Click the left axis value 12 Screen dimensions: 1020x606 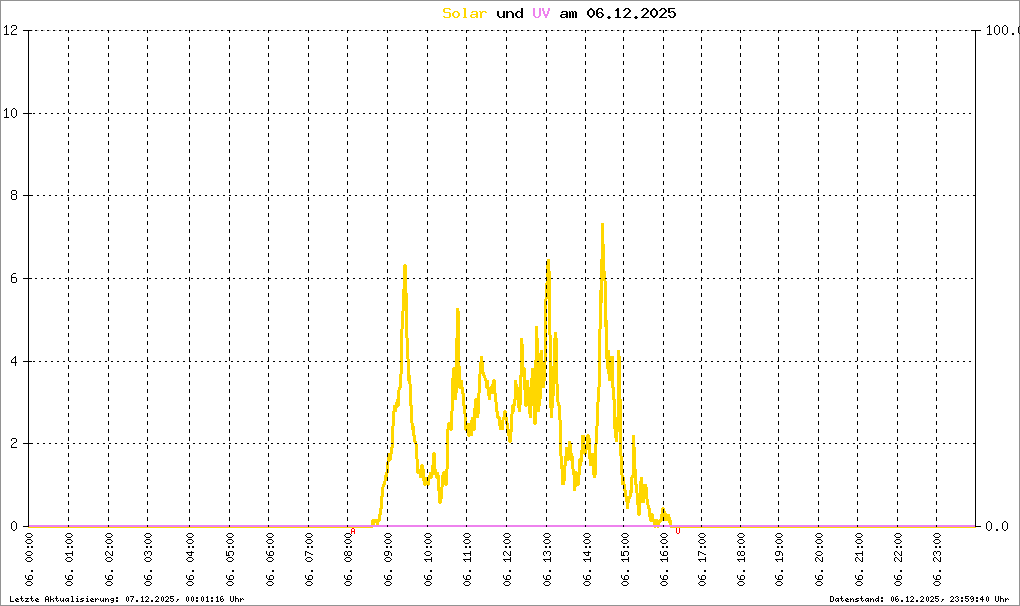click(10, 30)
